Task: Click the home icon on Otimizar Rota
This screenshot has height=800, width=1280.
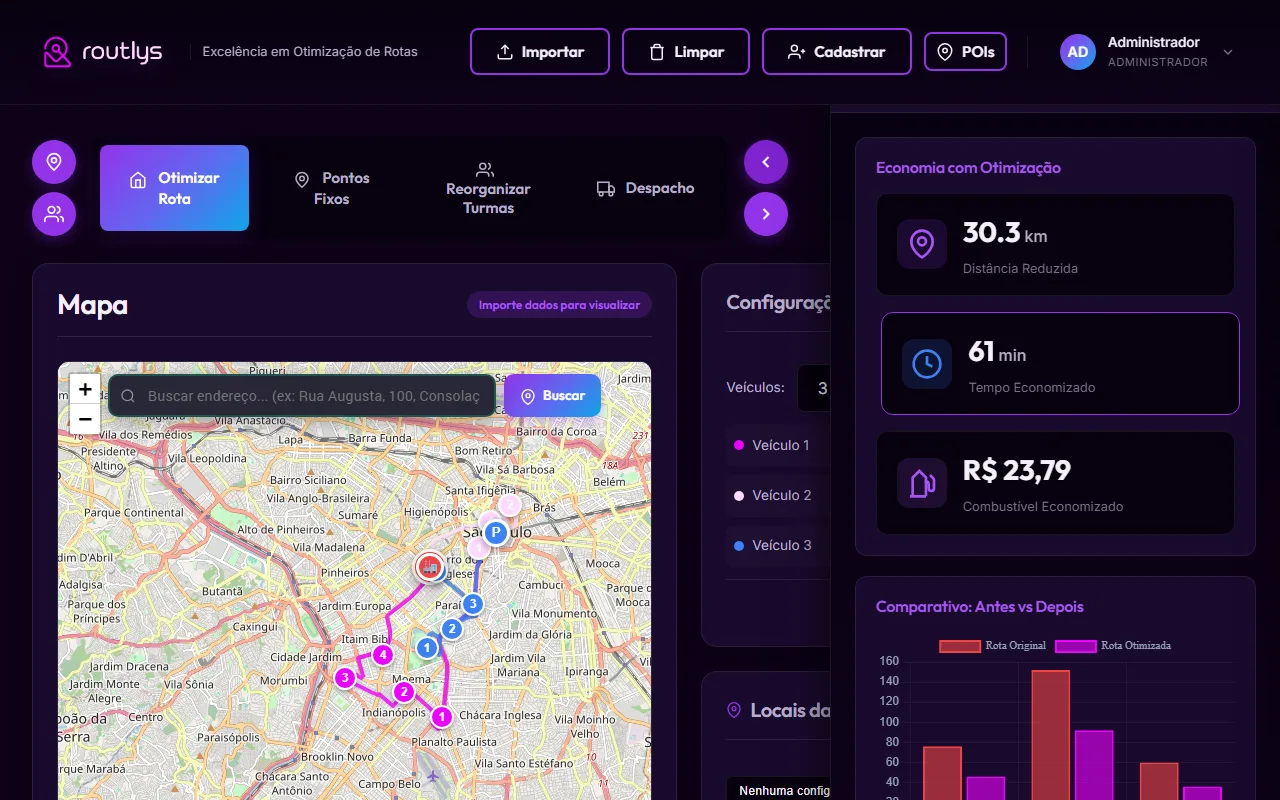Action: (138, 180)
